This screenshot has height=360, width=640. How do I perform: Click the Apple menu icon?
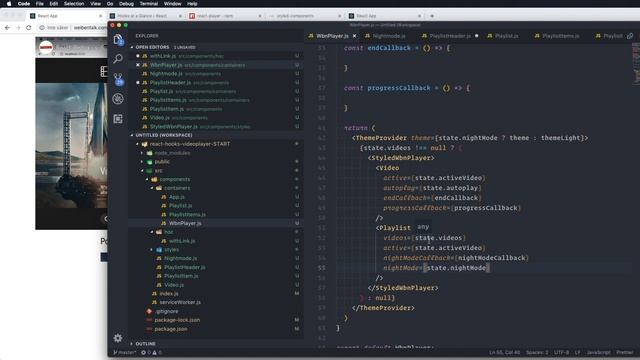pos(9,4)
